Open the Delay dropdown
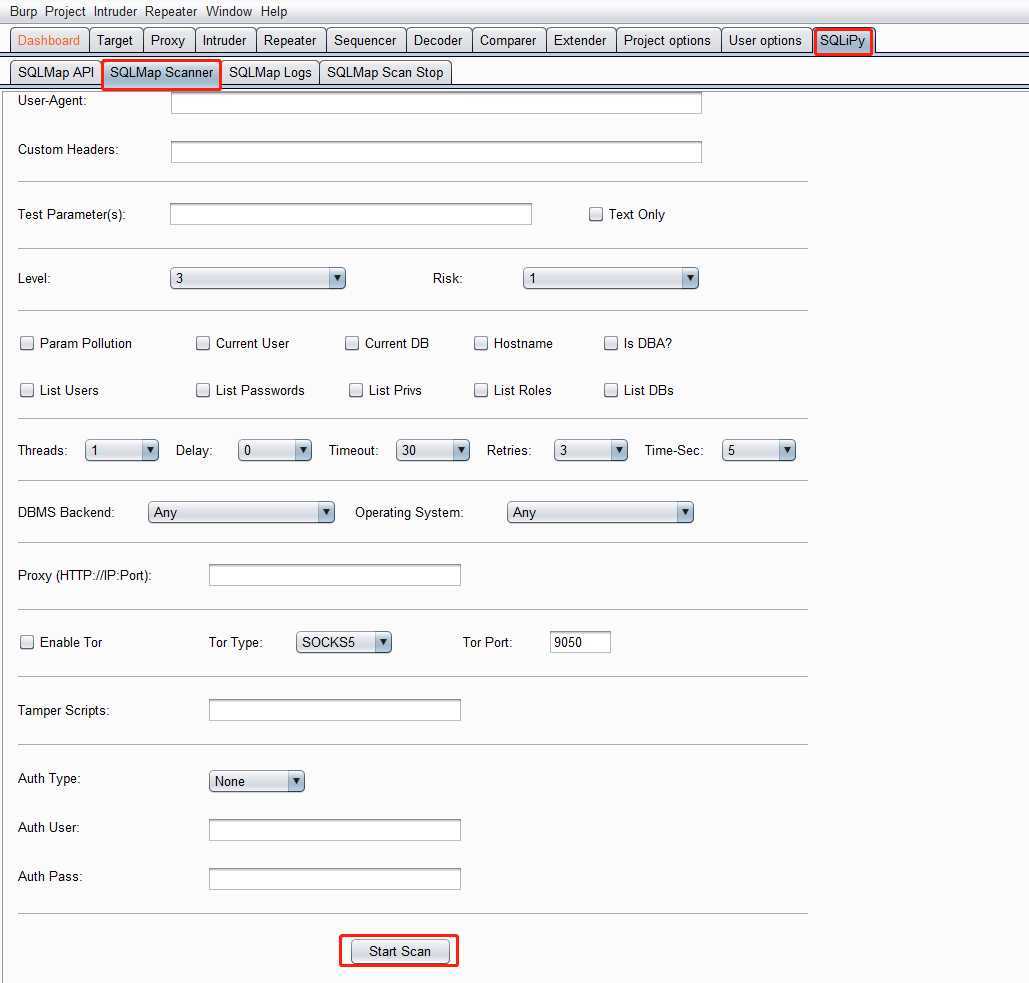The height and width of the screenshot is (983, 1029). click(x=275, y=450)
